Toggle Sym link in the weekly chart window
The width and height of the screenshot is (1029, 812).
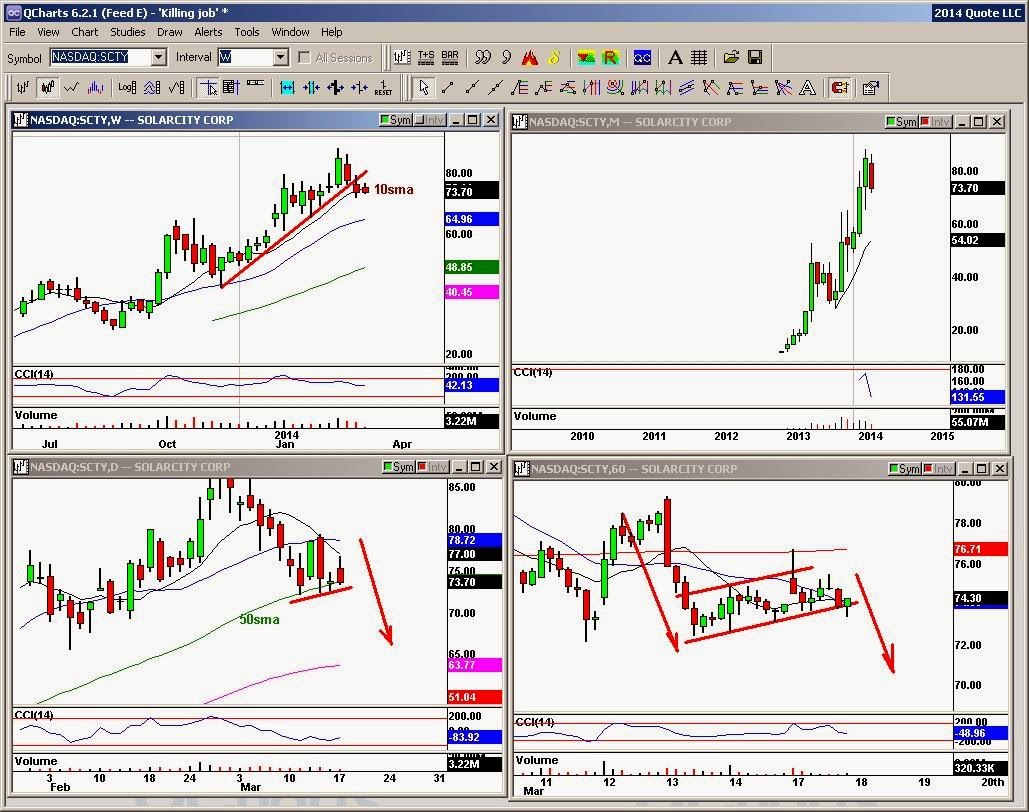pos(396,120)
